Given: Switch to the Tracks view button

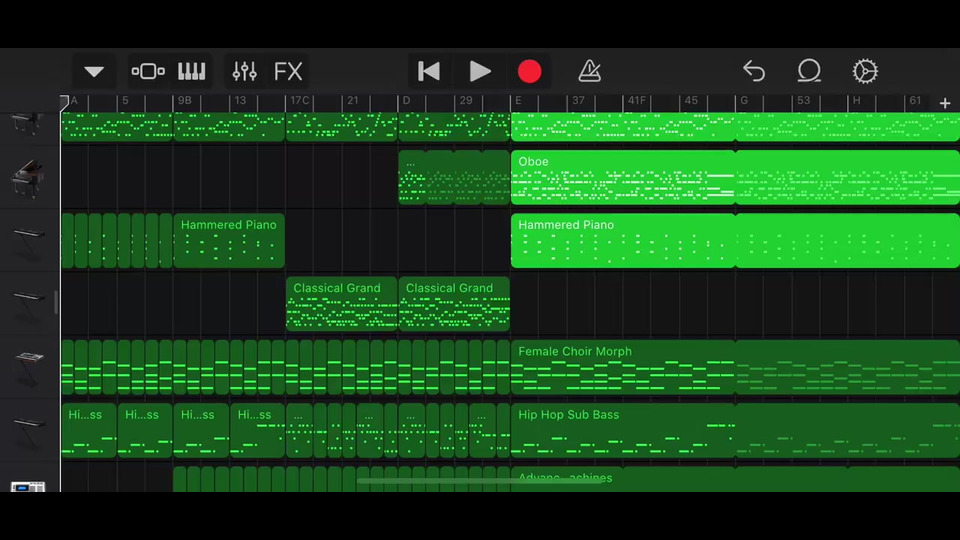Looking at the screenshot, I should (148, 72).
